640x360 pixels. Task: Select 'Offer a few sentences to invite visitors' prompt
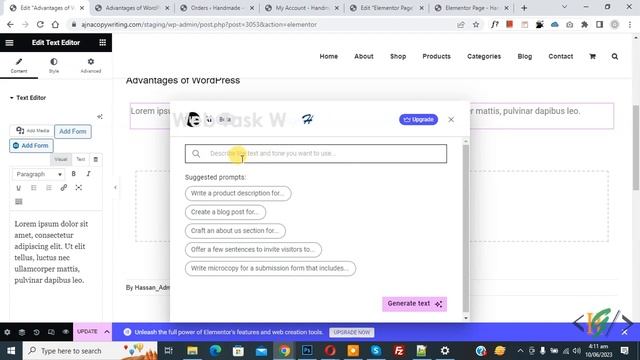(x=253, y=249)
